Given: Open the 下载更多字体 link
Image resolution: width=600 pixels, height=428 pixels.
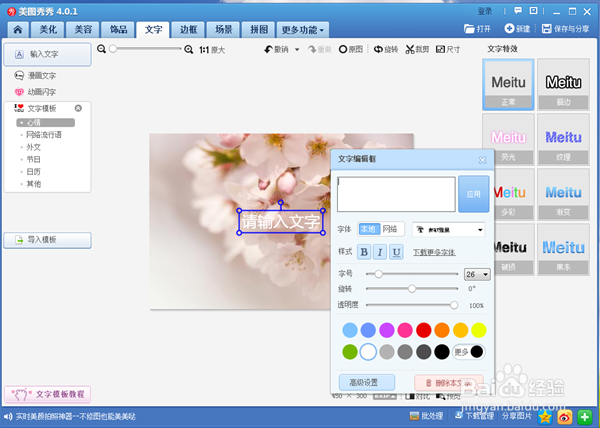Looking at the screenshot, I should click(x=434, y=252).
